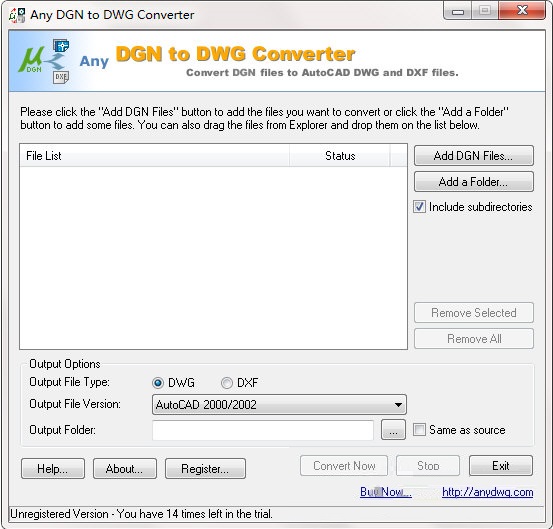Screen dimensions: 553x529
Task: Toggle the Include subdirectories checkbox
Action: coord(419,207)
